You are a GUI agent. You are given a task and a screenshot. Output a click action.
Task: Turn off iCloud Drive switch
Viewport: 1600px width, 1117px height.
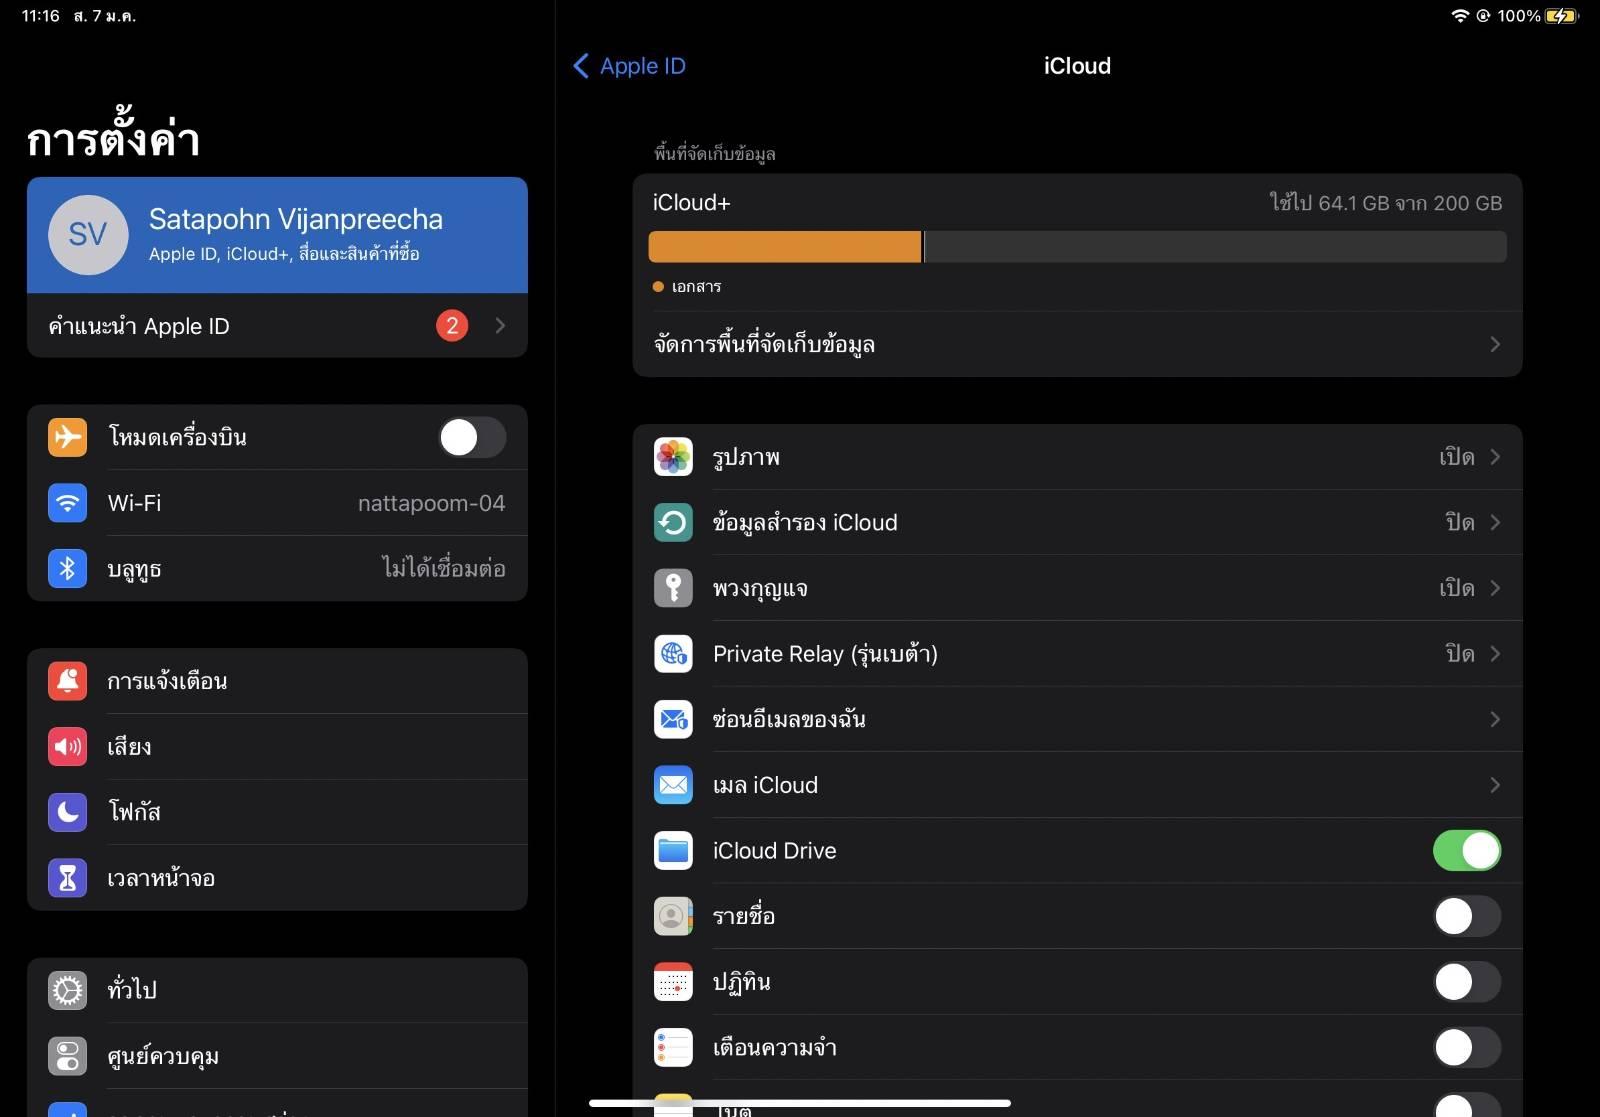1467,851
